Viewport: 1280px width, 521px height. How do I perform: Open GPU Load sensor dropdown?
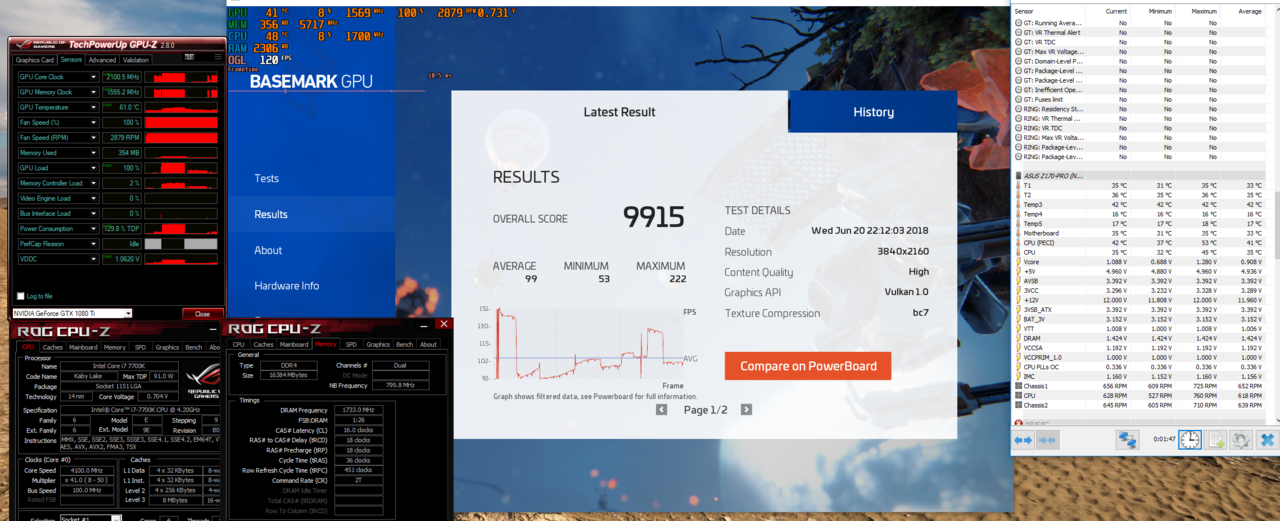coord(94,168)
